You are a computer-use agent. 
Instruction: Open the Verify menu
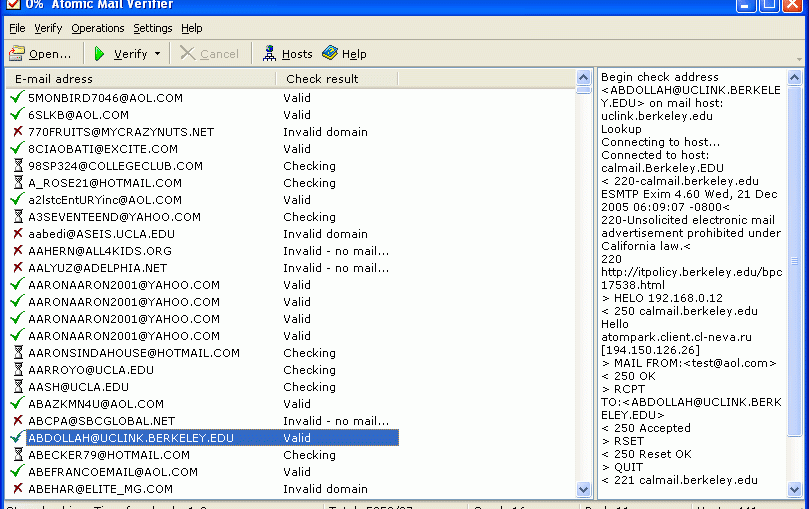(x=48, y=28)
